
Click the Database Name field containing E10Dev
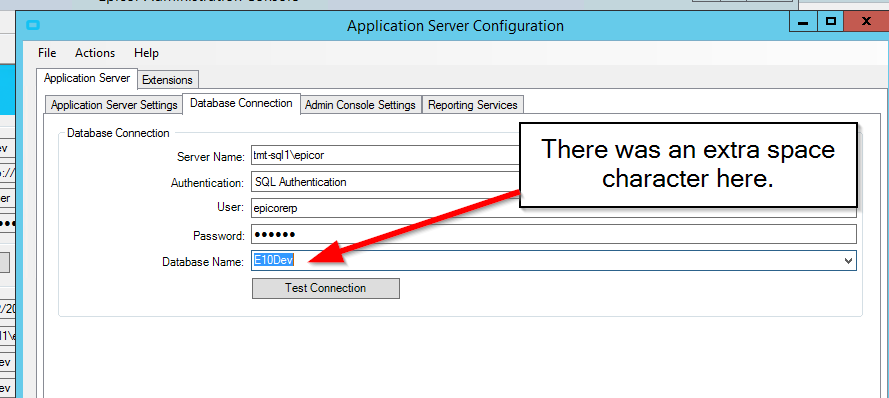click(554, 261)
